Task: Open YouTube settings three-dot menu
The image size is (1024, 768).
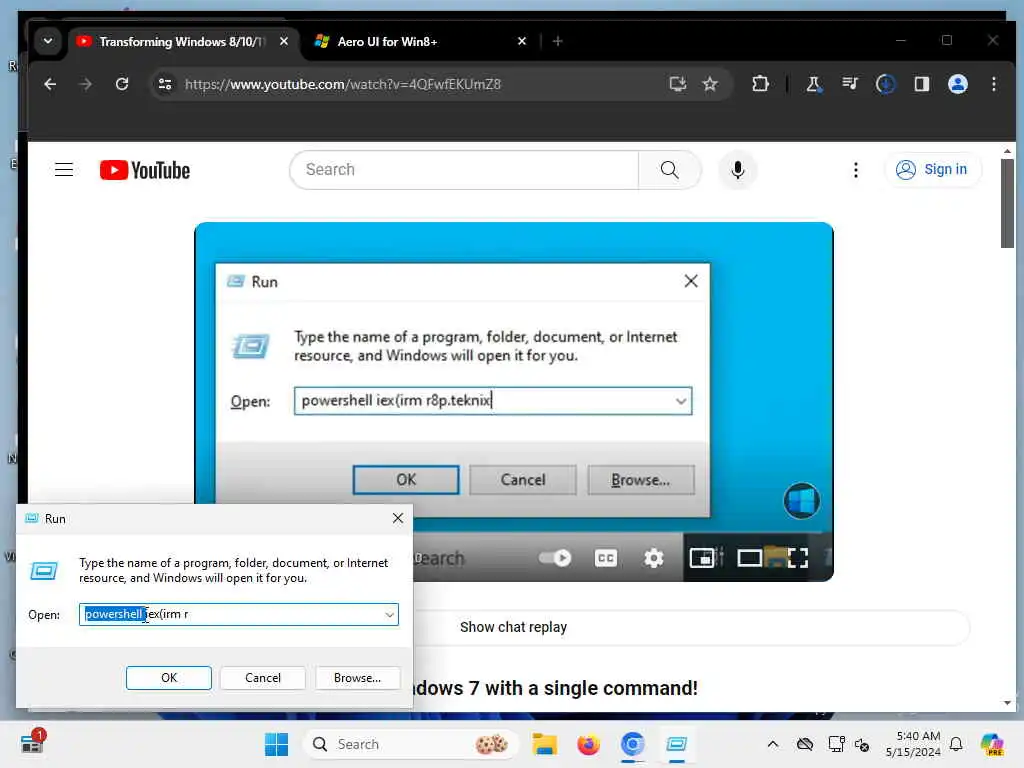Action: click(856, 170)
